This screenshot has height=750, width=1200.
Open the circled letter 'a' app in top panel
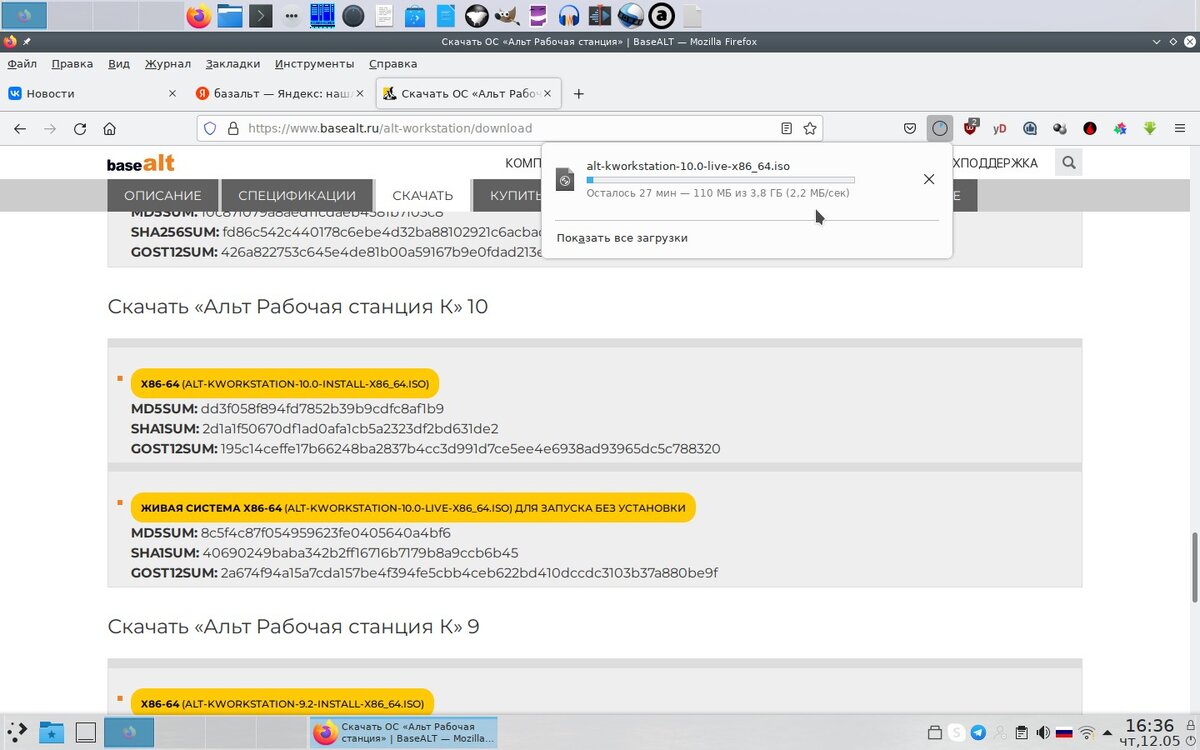(661, 16)
